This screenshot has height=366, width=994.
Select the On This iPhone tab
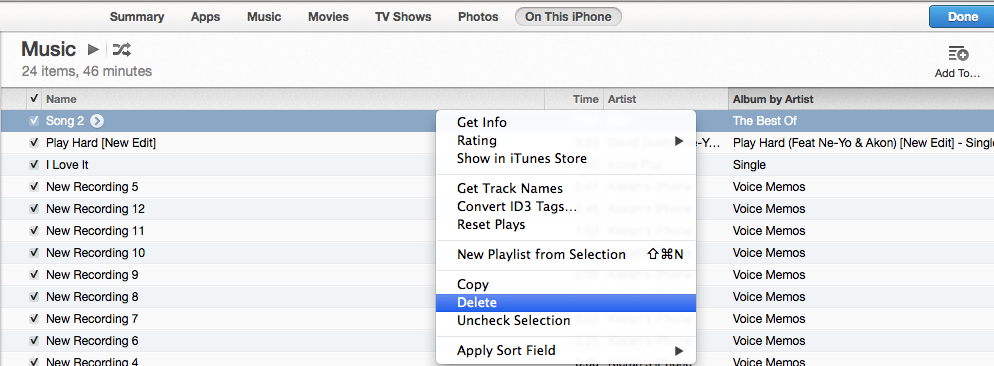pyautogui.click(x=568, y=17)
